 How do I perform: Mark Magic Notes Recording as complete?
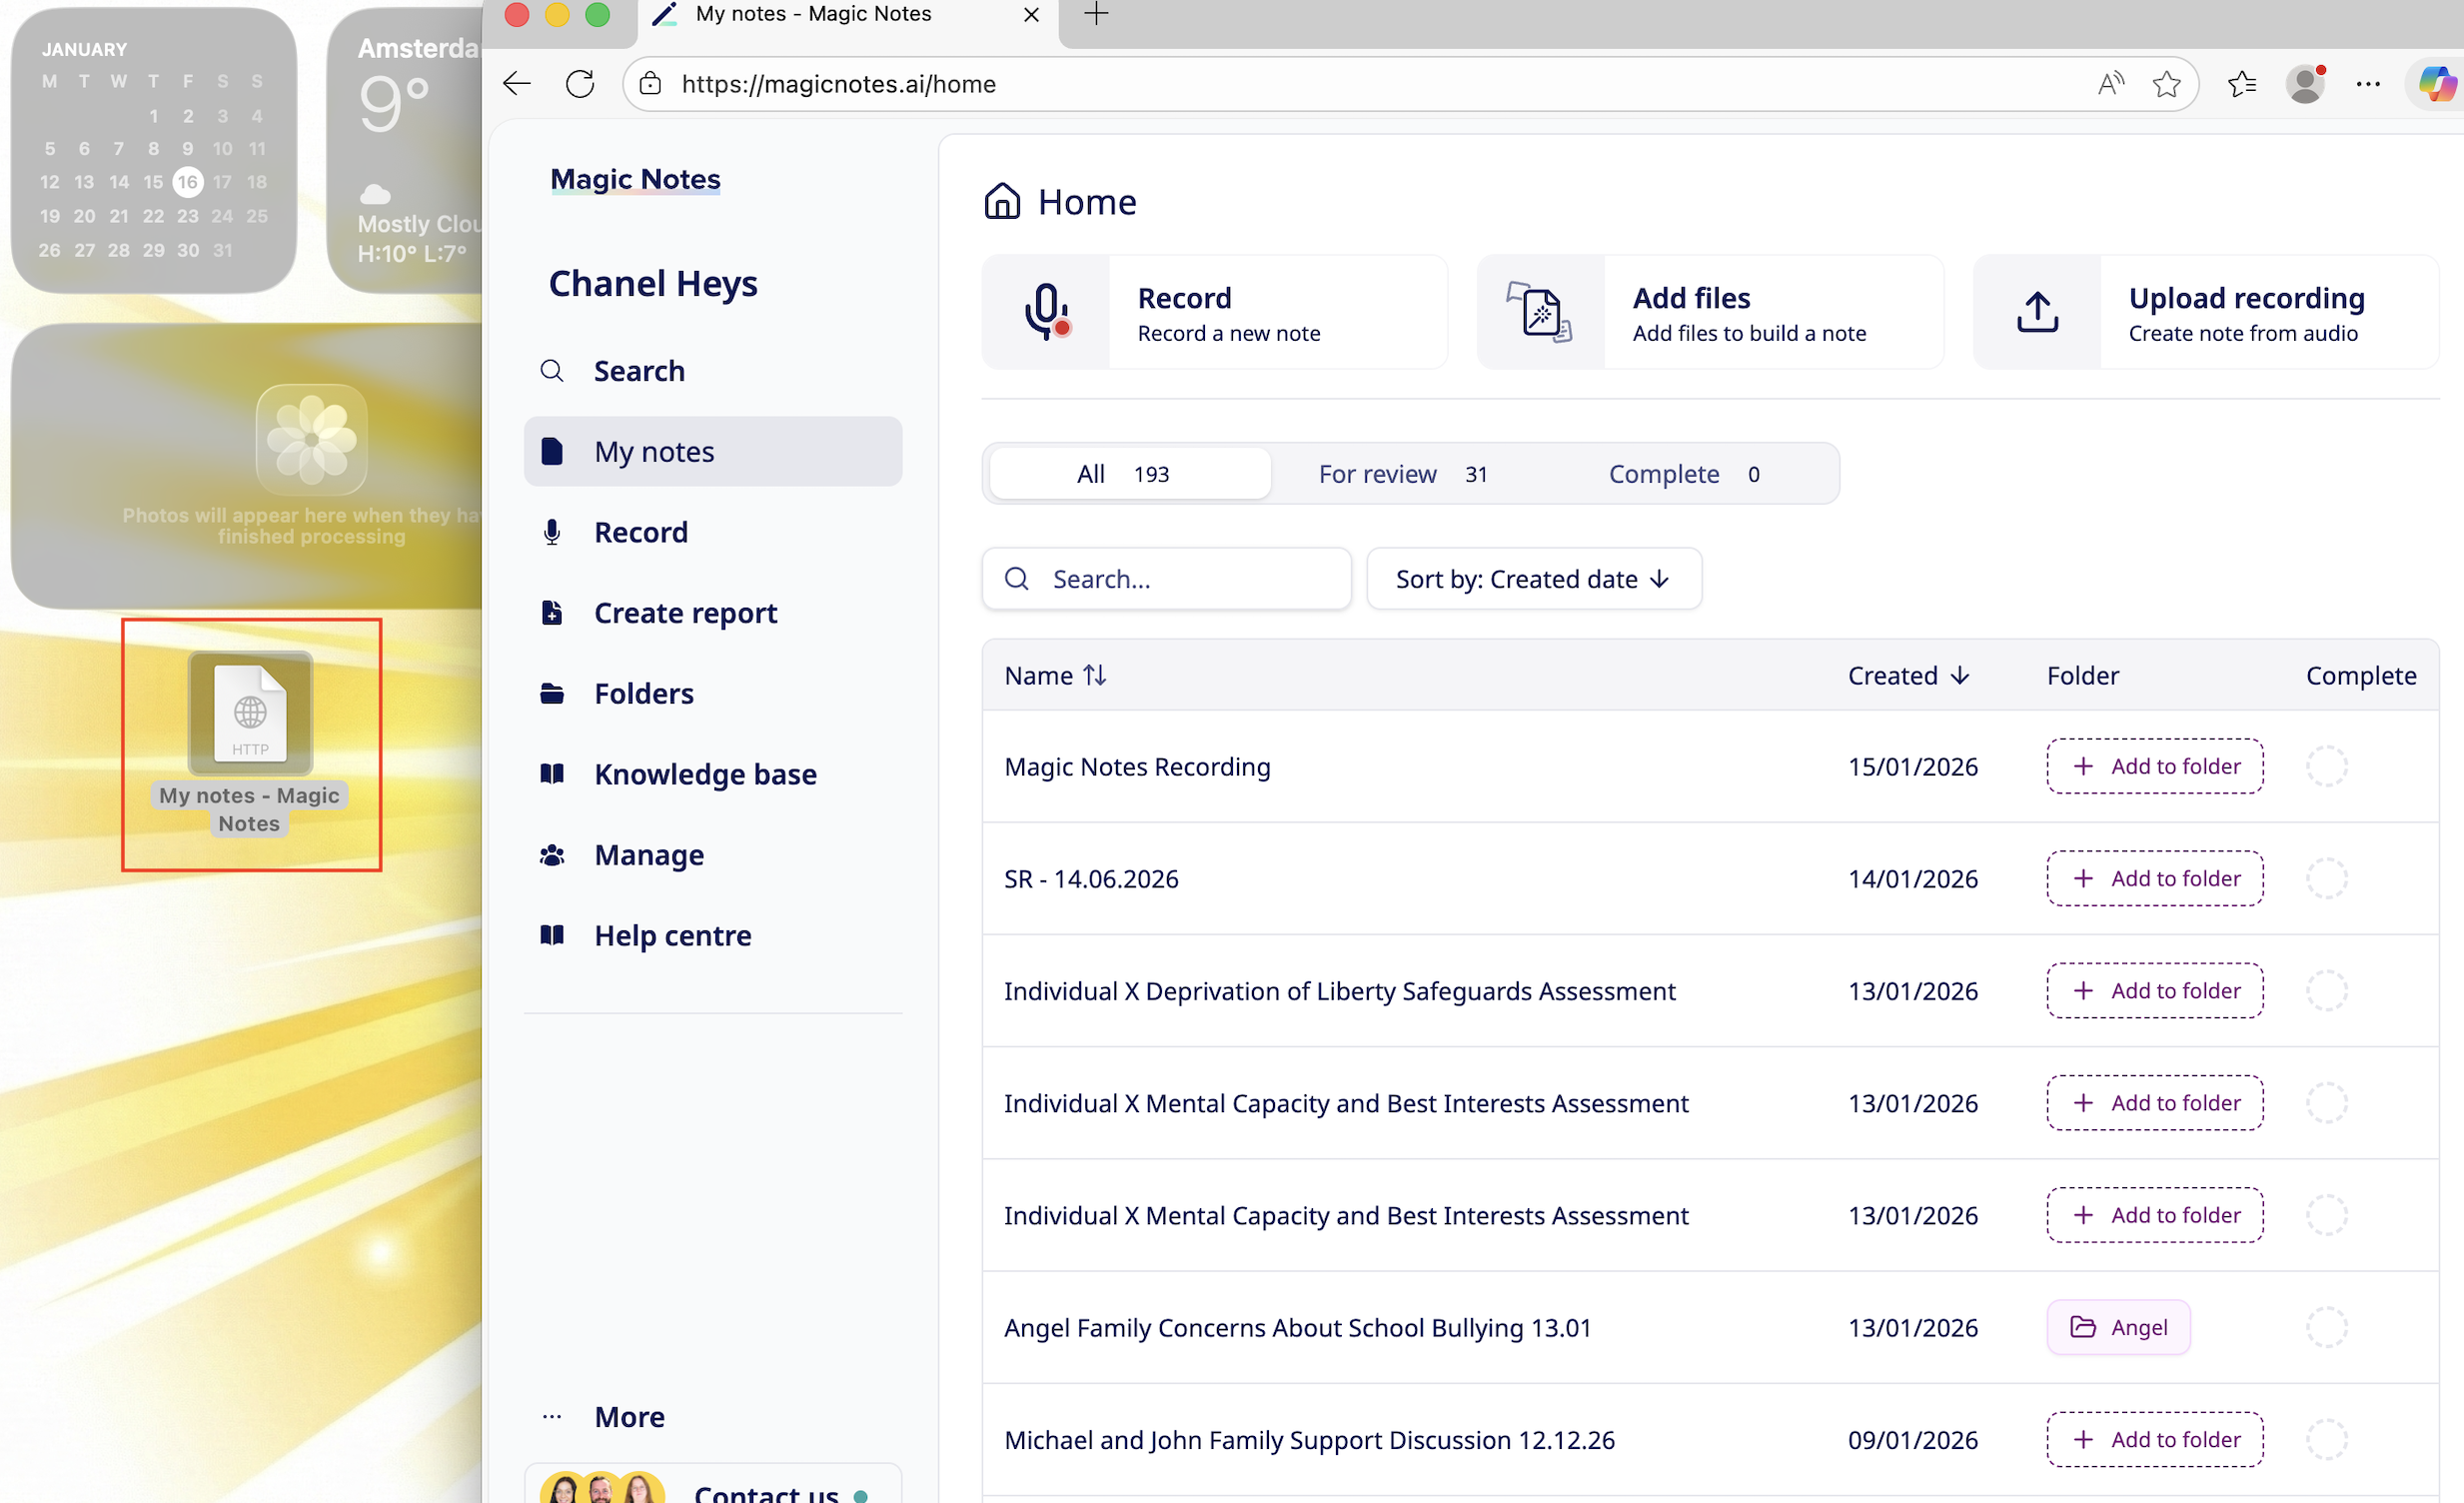point(2326,766)
